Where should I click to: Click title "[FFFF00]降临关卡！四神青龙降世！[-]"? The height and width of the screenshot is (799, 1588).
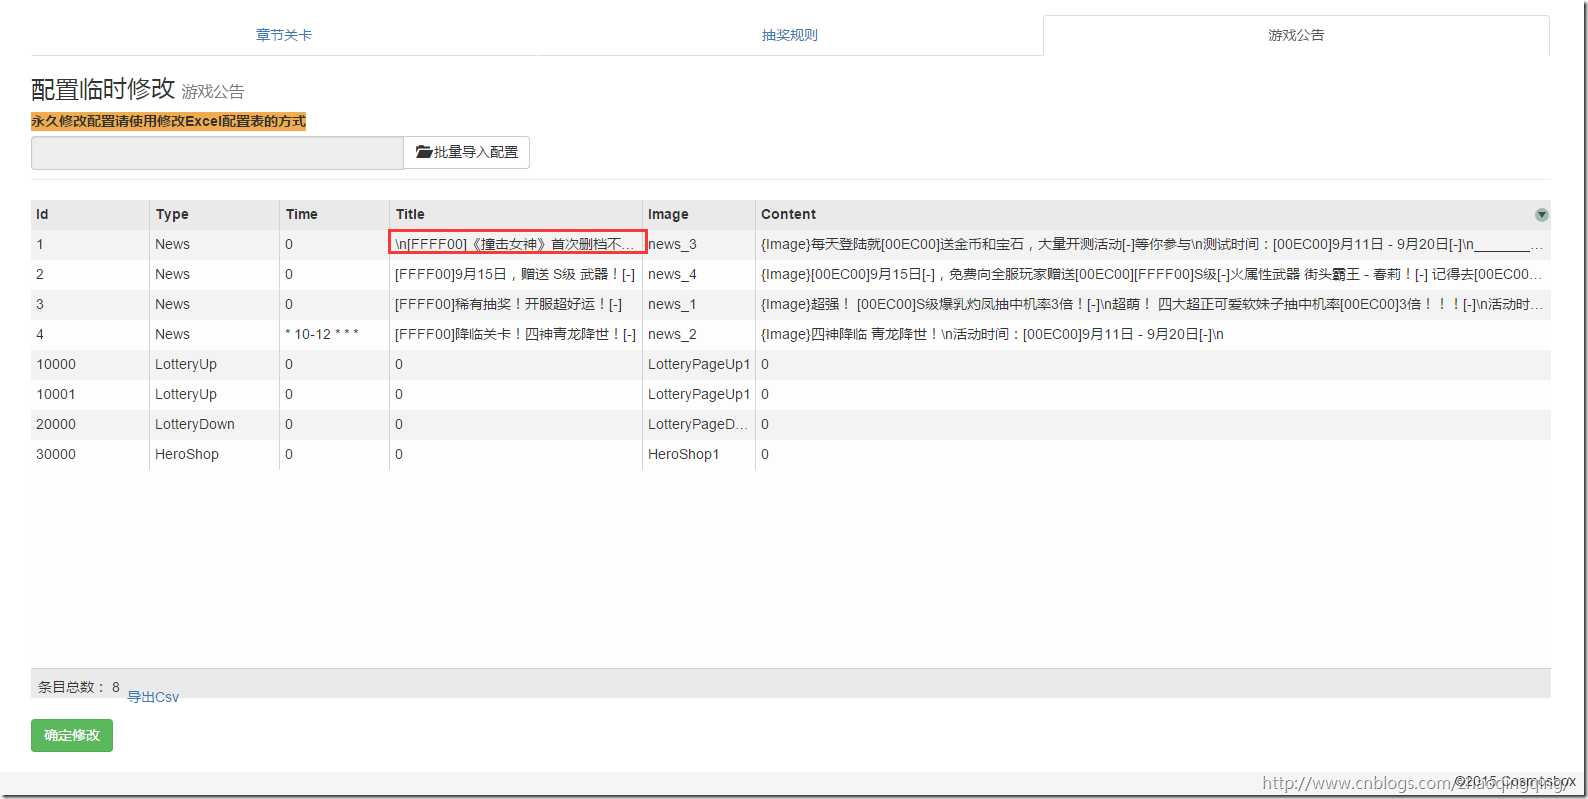[516, 334]
